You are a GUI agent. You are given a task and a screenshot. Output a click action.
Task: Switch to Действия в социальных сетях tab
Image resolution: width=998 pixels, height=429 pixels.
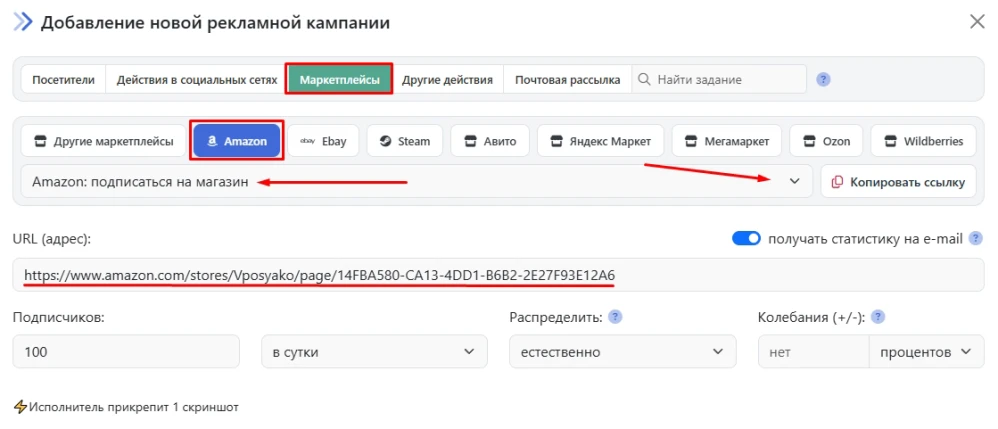[196, 80]
